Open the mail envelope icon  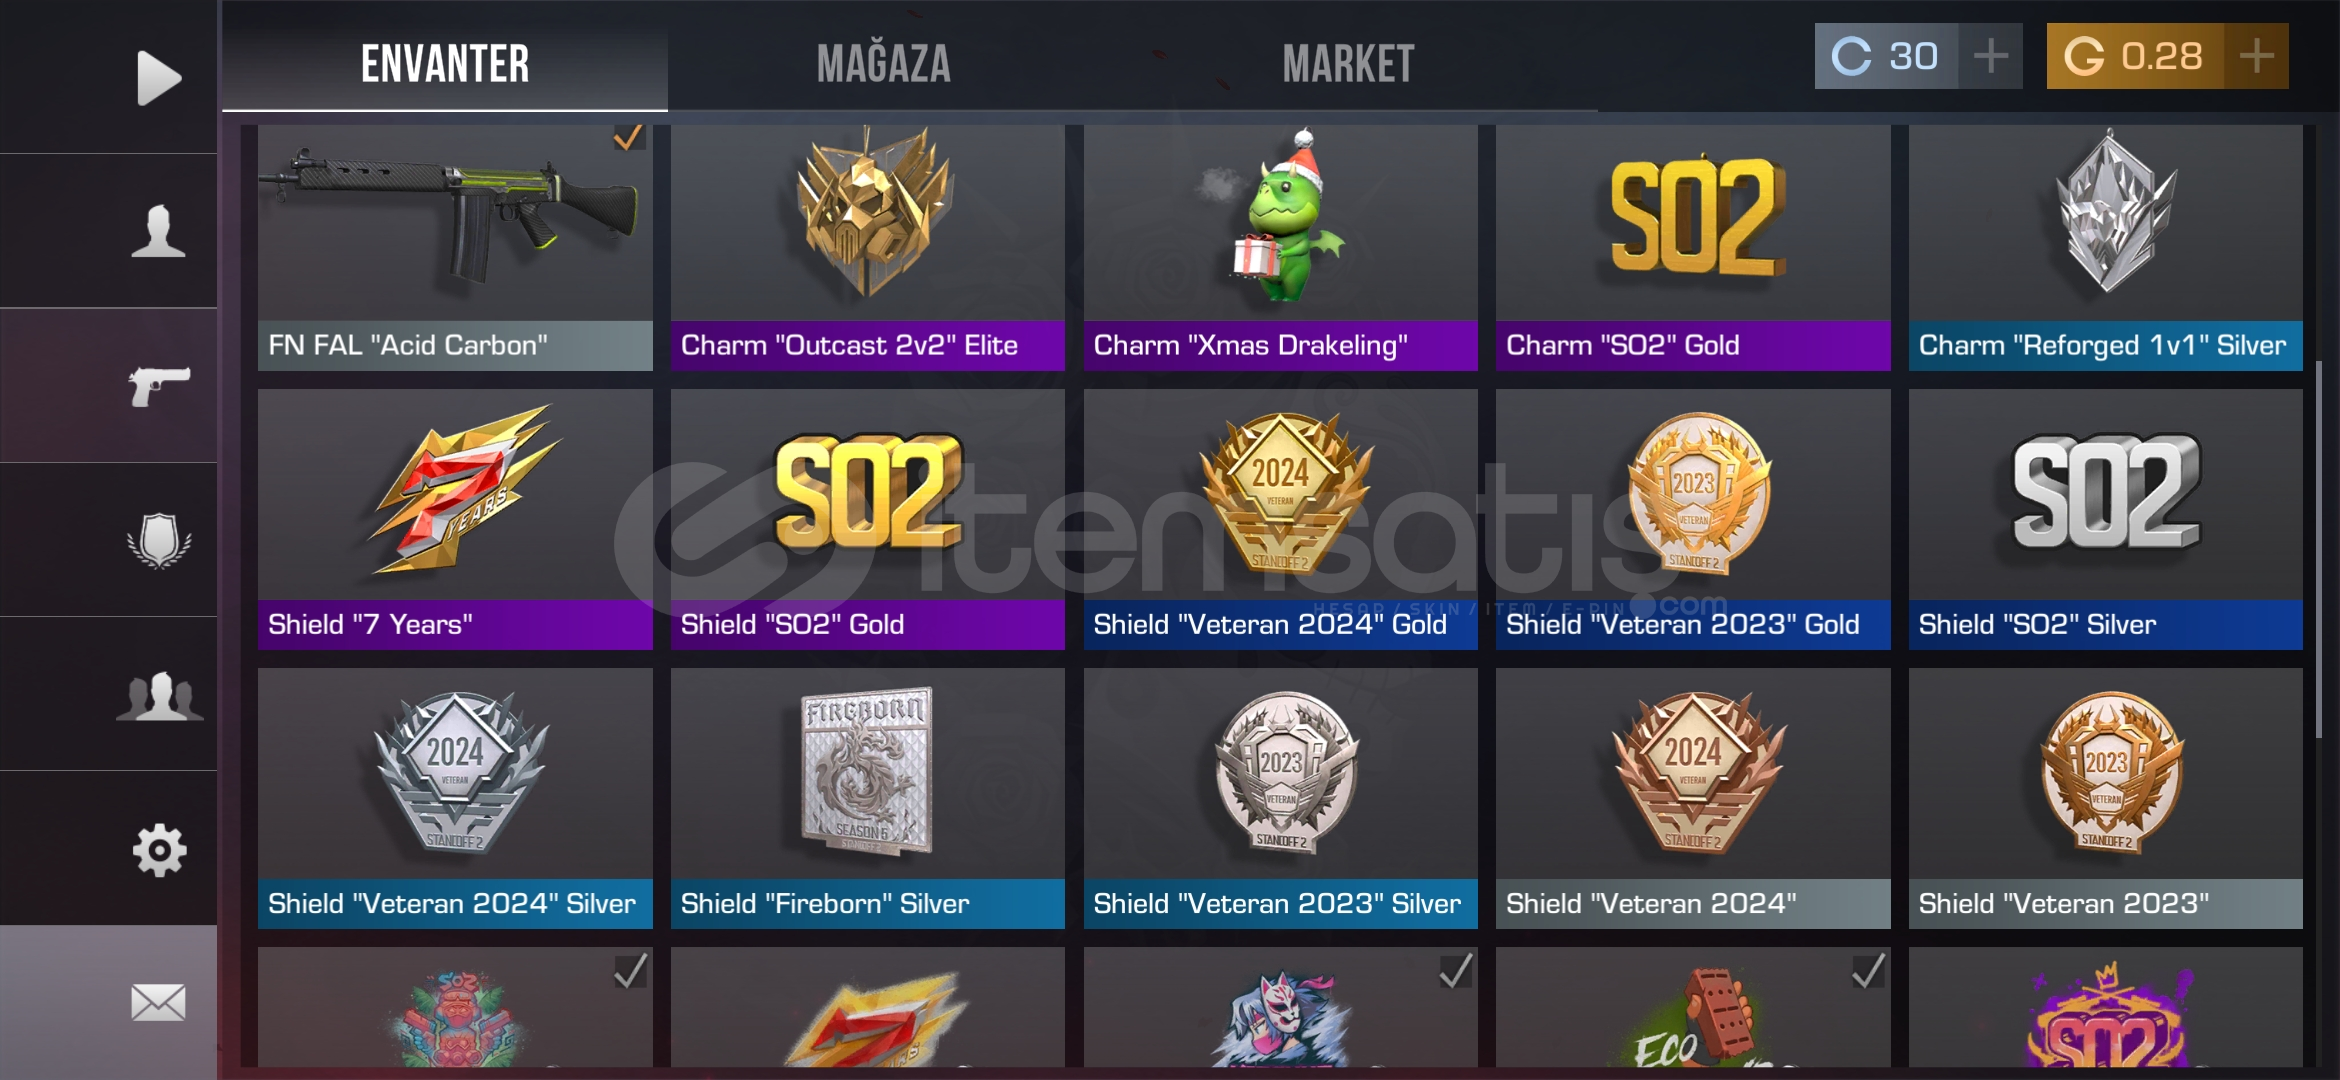click(x=159, y=1002)
